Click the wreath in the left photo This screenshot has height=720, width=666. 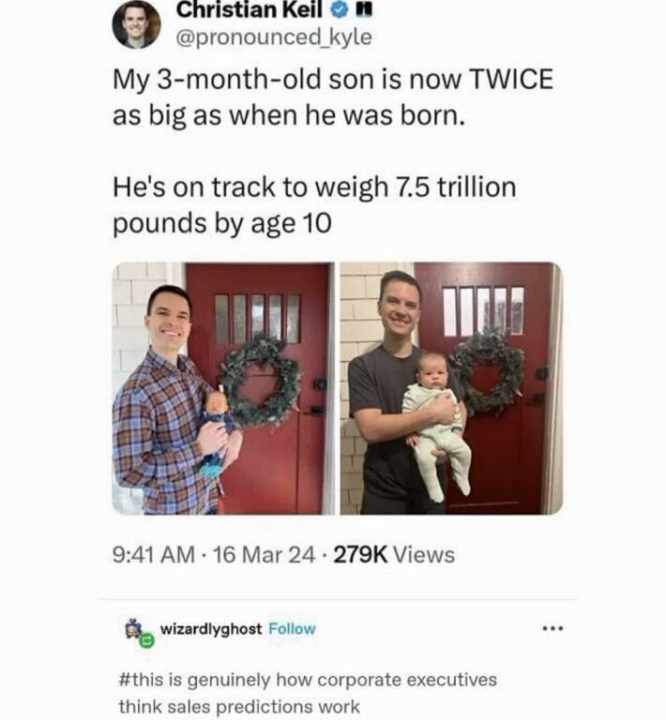(261, 380)
